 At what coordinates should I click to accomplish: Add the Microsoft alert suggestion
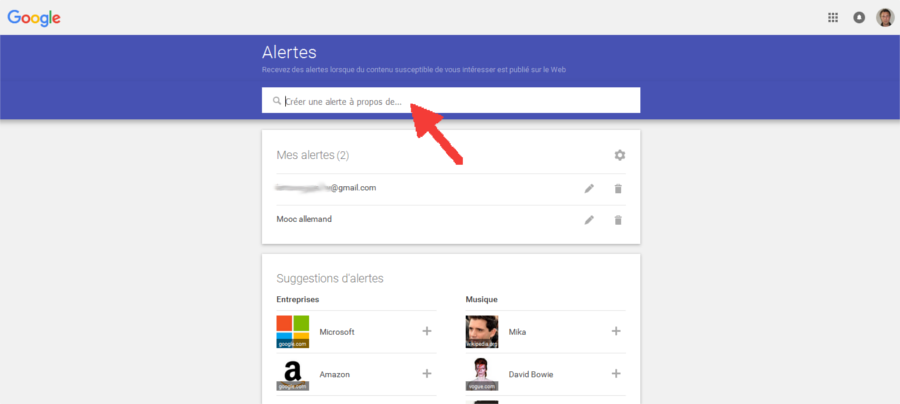tap(426, 331)
